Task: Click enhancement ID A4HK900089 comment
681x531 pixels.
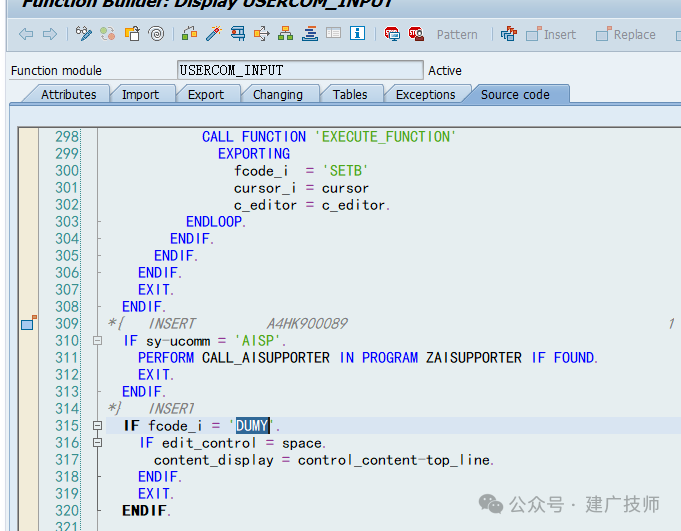Action: (x=307, y=323)
